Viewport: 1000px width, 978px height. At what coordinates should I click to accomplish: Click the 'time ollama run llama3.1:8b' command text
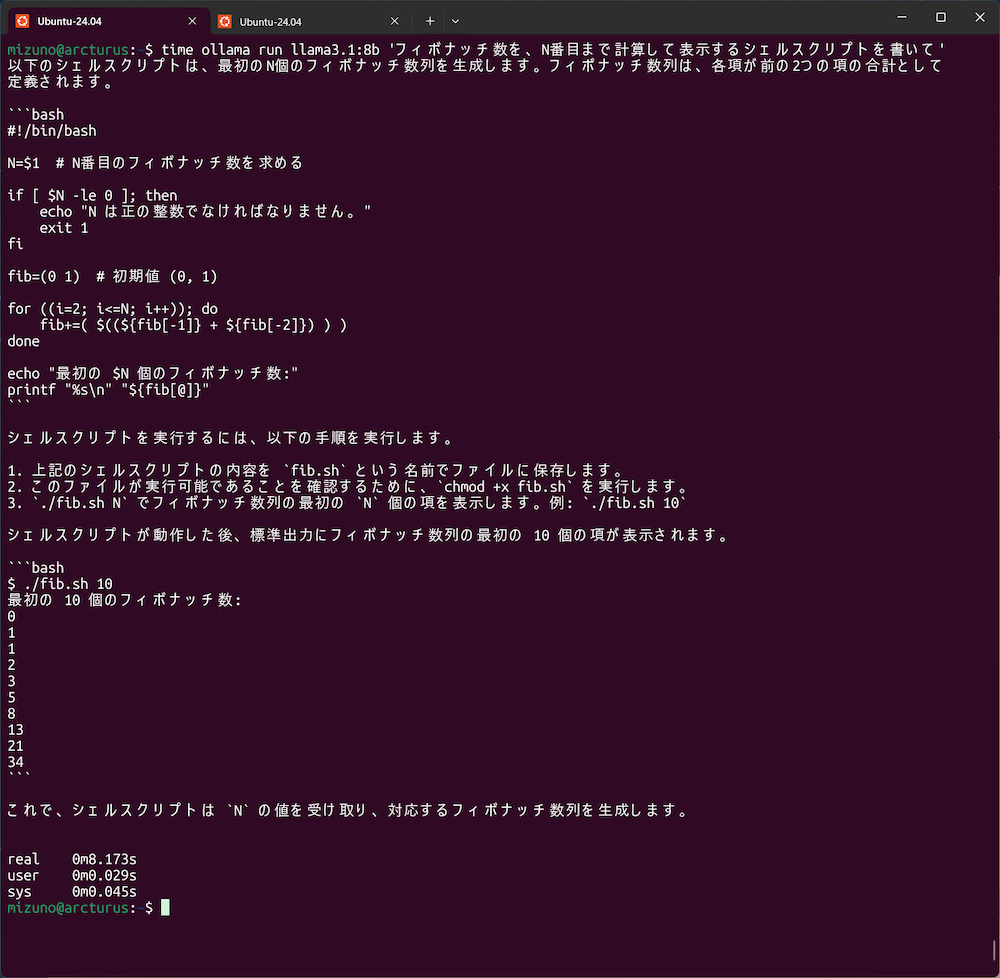click(x=270, y=50)
